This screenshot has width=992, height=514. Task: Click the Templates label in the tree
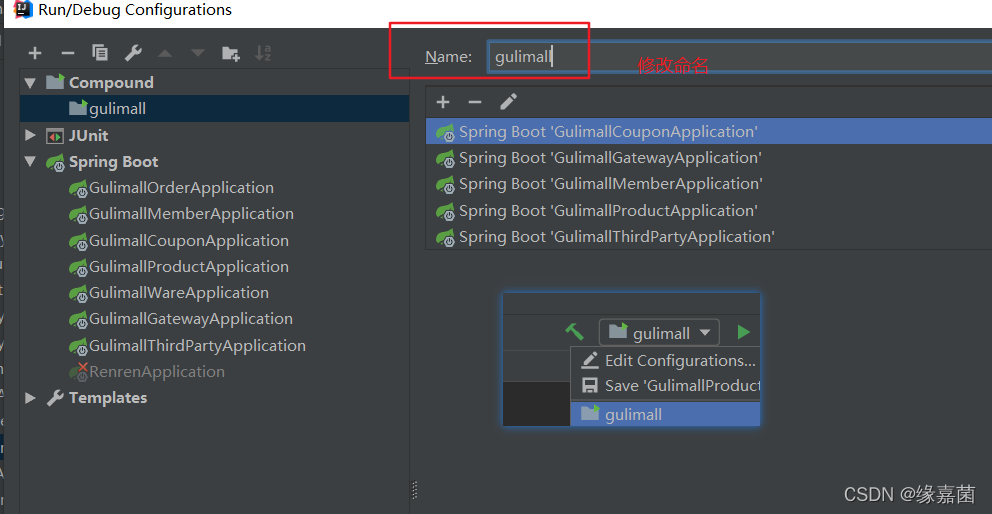108,398
